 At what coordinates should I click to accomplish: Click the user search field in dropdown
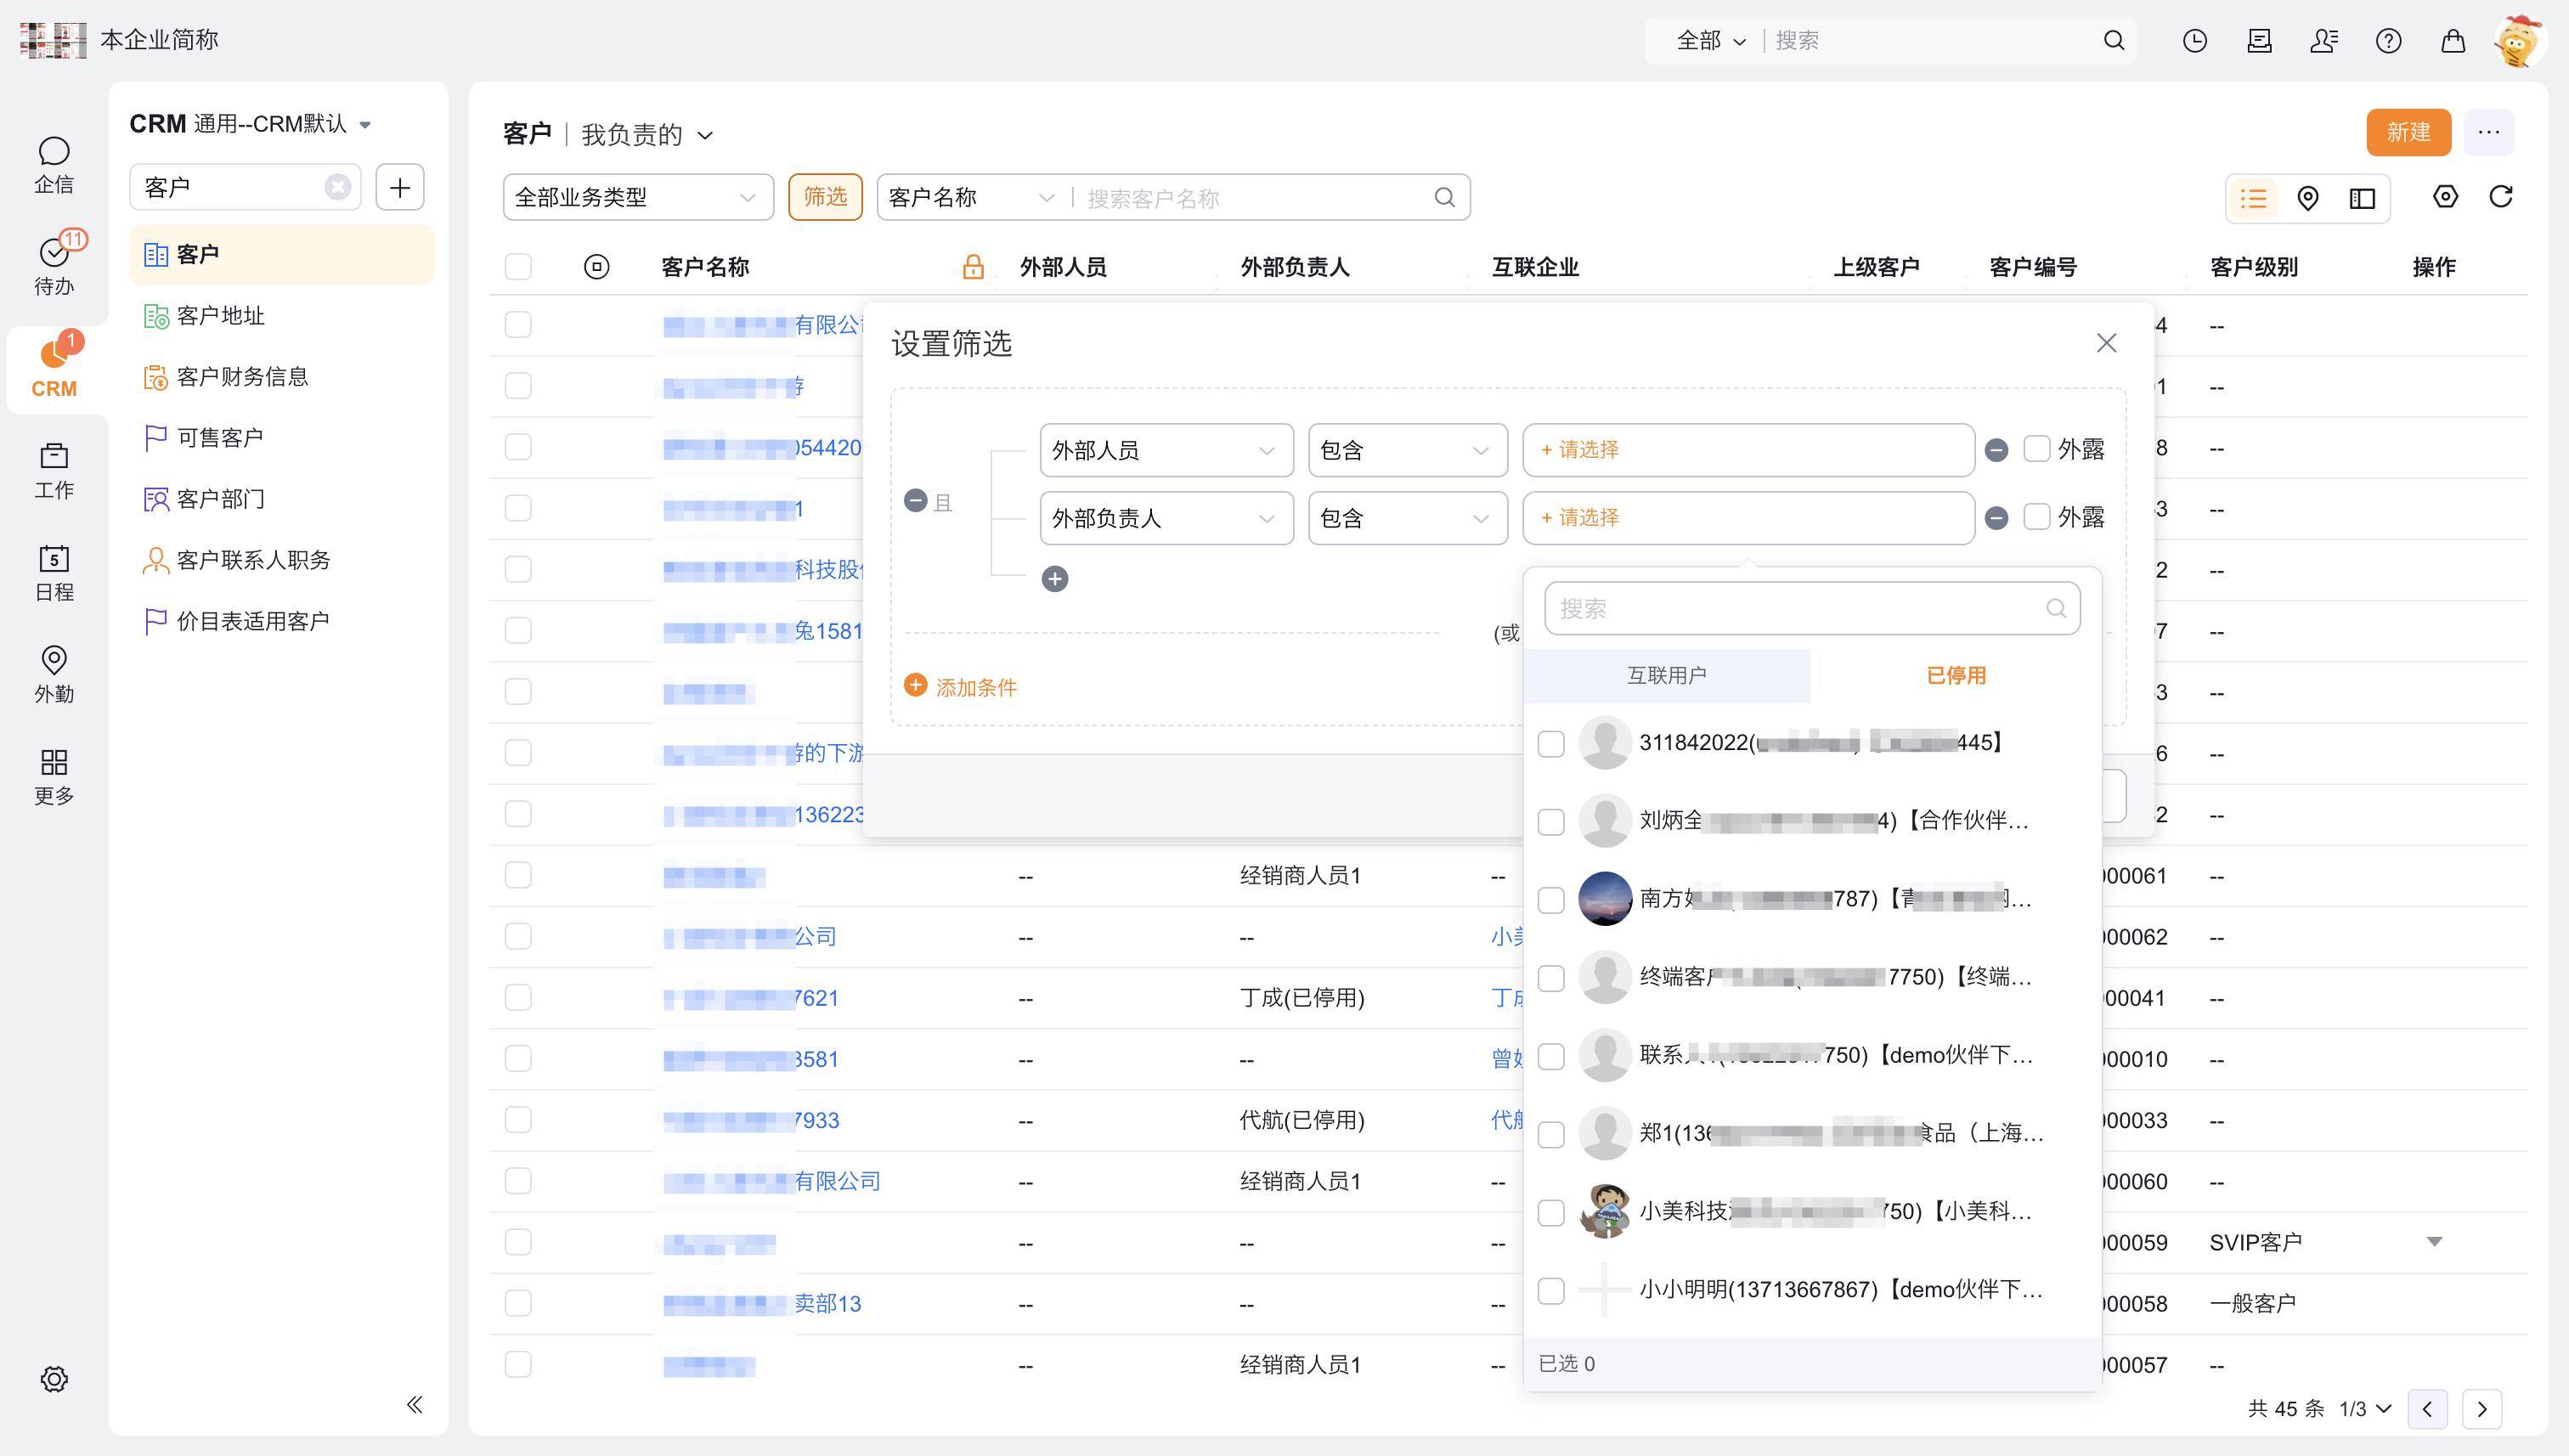pos(1800,608)
